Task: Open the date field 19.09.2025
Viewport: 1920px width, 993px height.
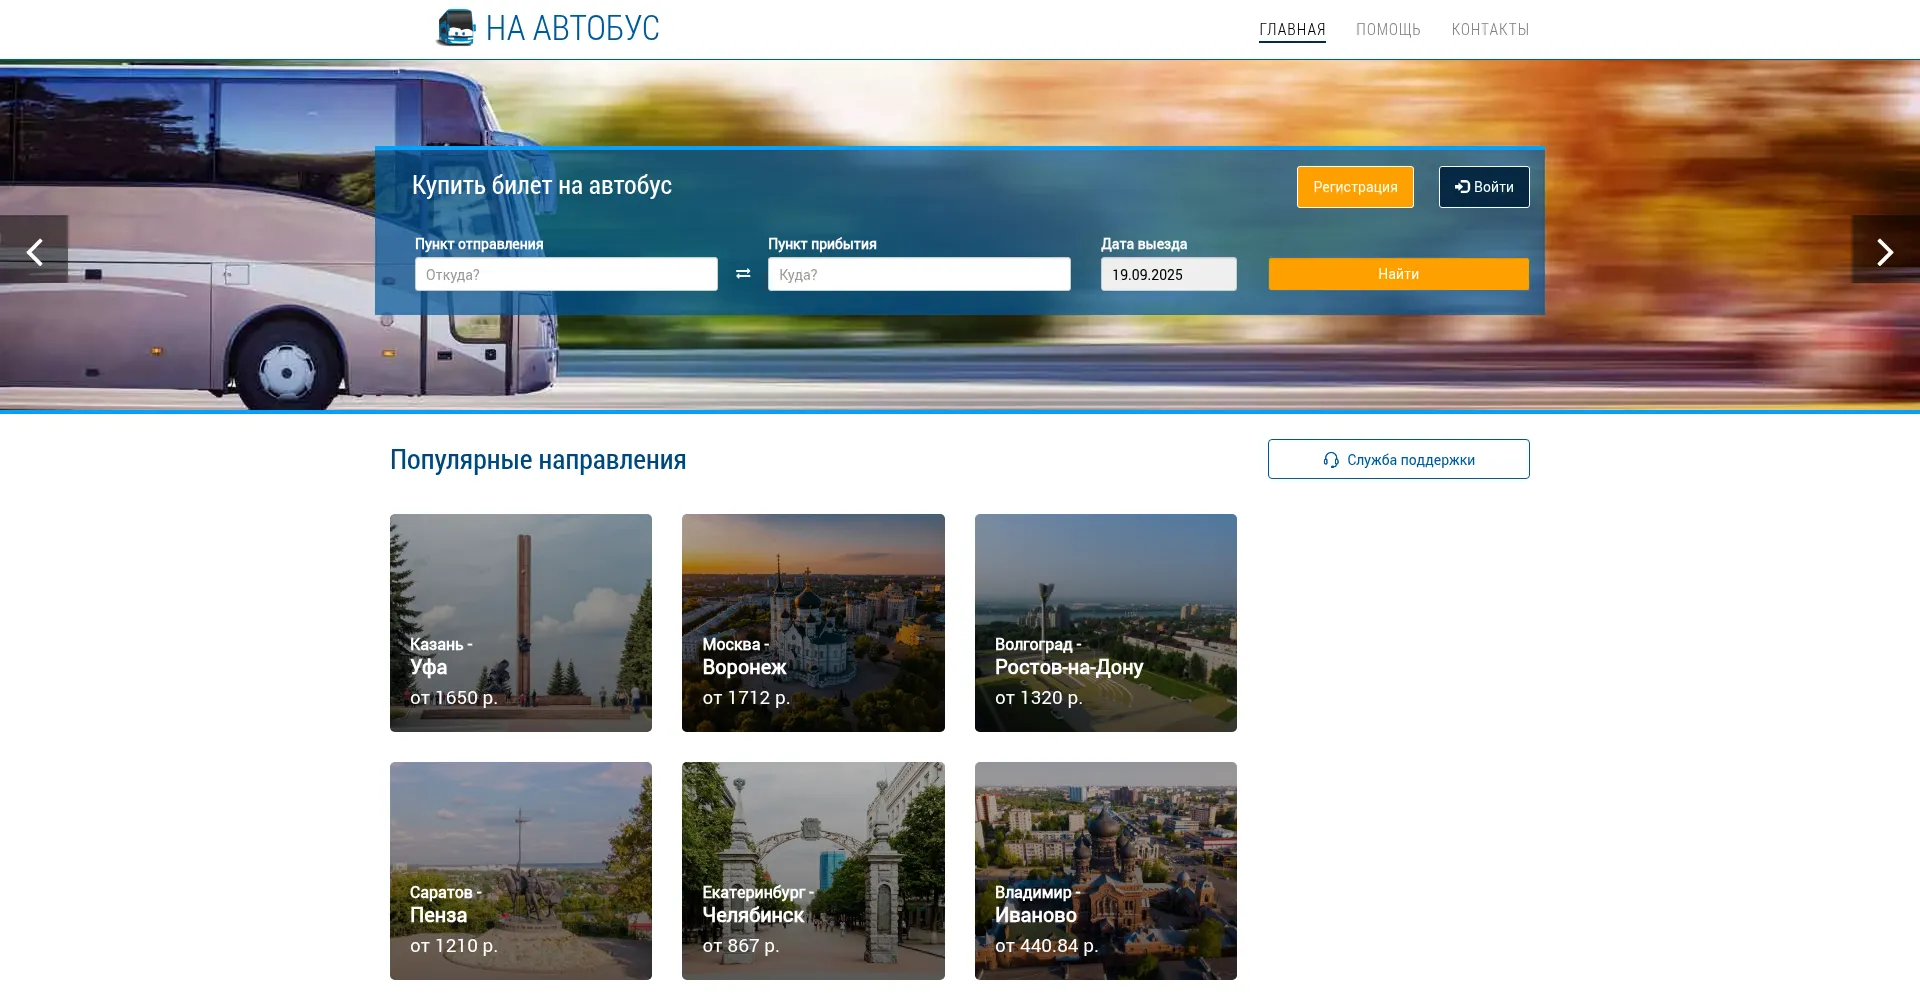Action: click(1168, 274)
